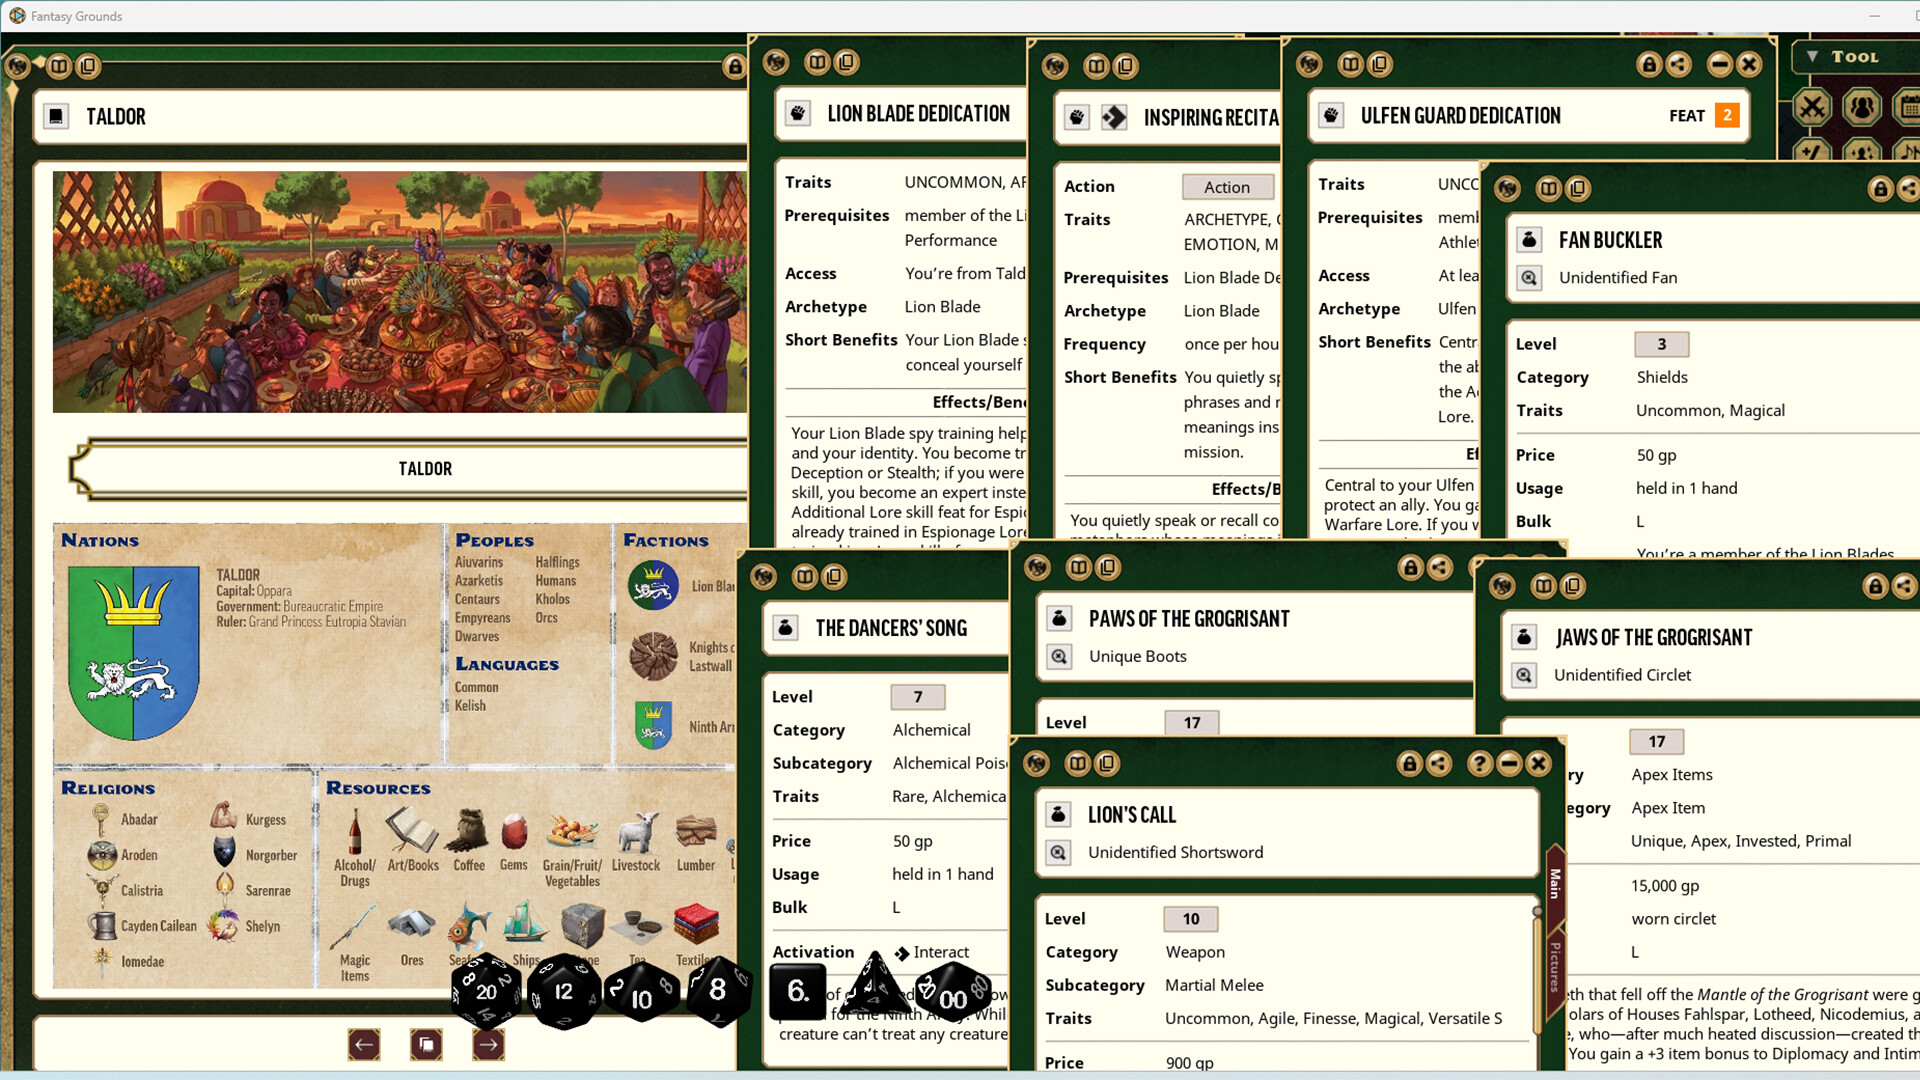Click the magnifier beside Unidentified Shortsword

tap(1059, 852)
